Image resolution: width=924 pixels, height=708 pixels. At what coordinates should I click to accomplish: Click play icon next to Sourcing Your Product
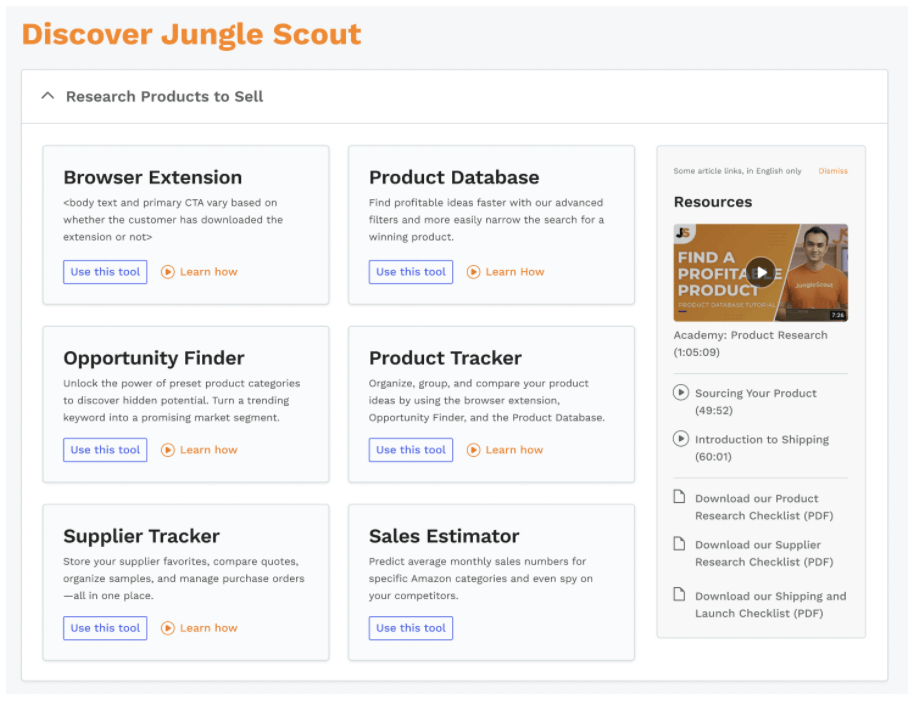(681, 392)
